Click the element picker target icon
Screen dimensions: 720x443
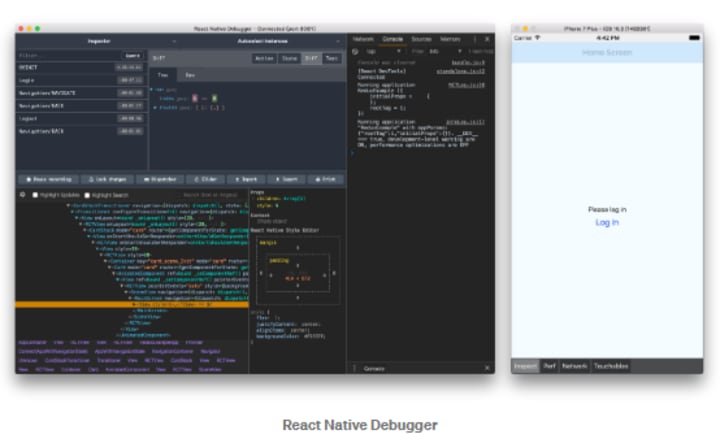click(22, 195)
